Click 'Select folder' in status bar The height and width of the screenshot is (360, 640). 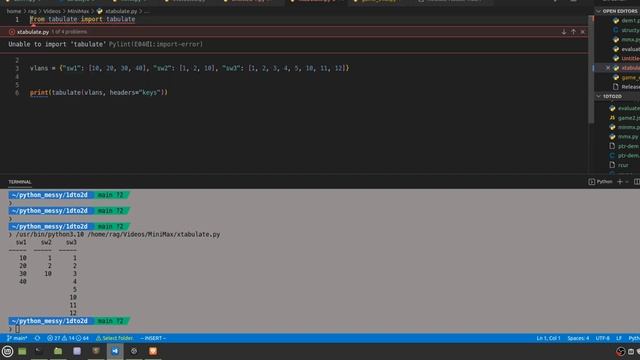coord(114,338)
